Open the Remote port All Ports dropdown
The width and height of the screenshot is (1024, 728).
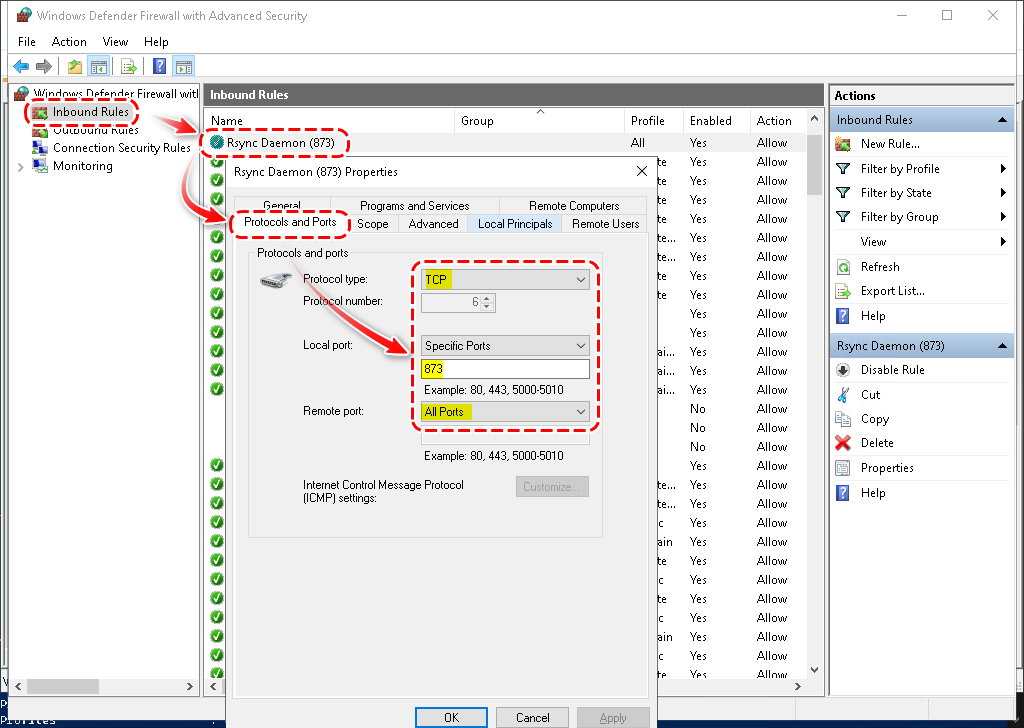505,412
